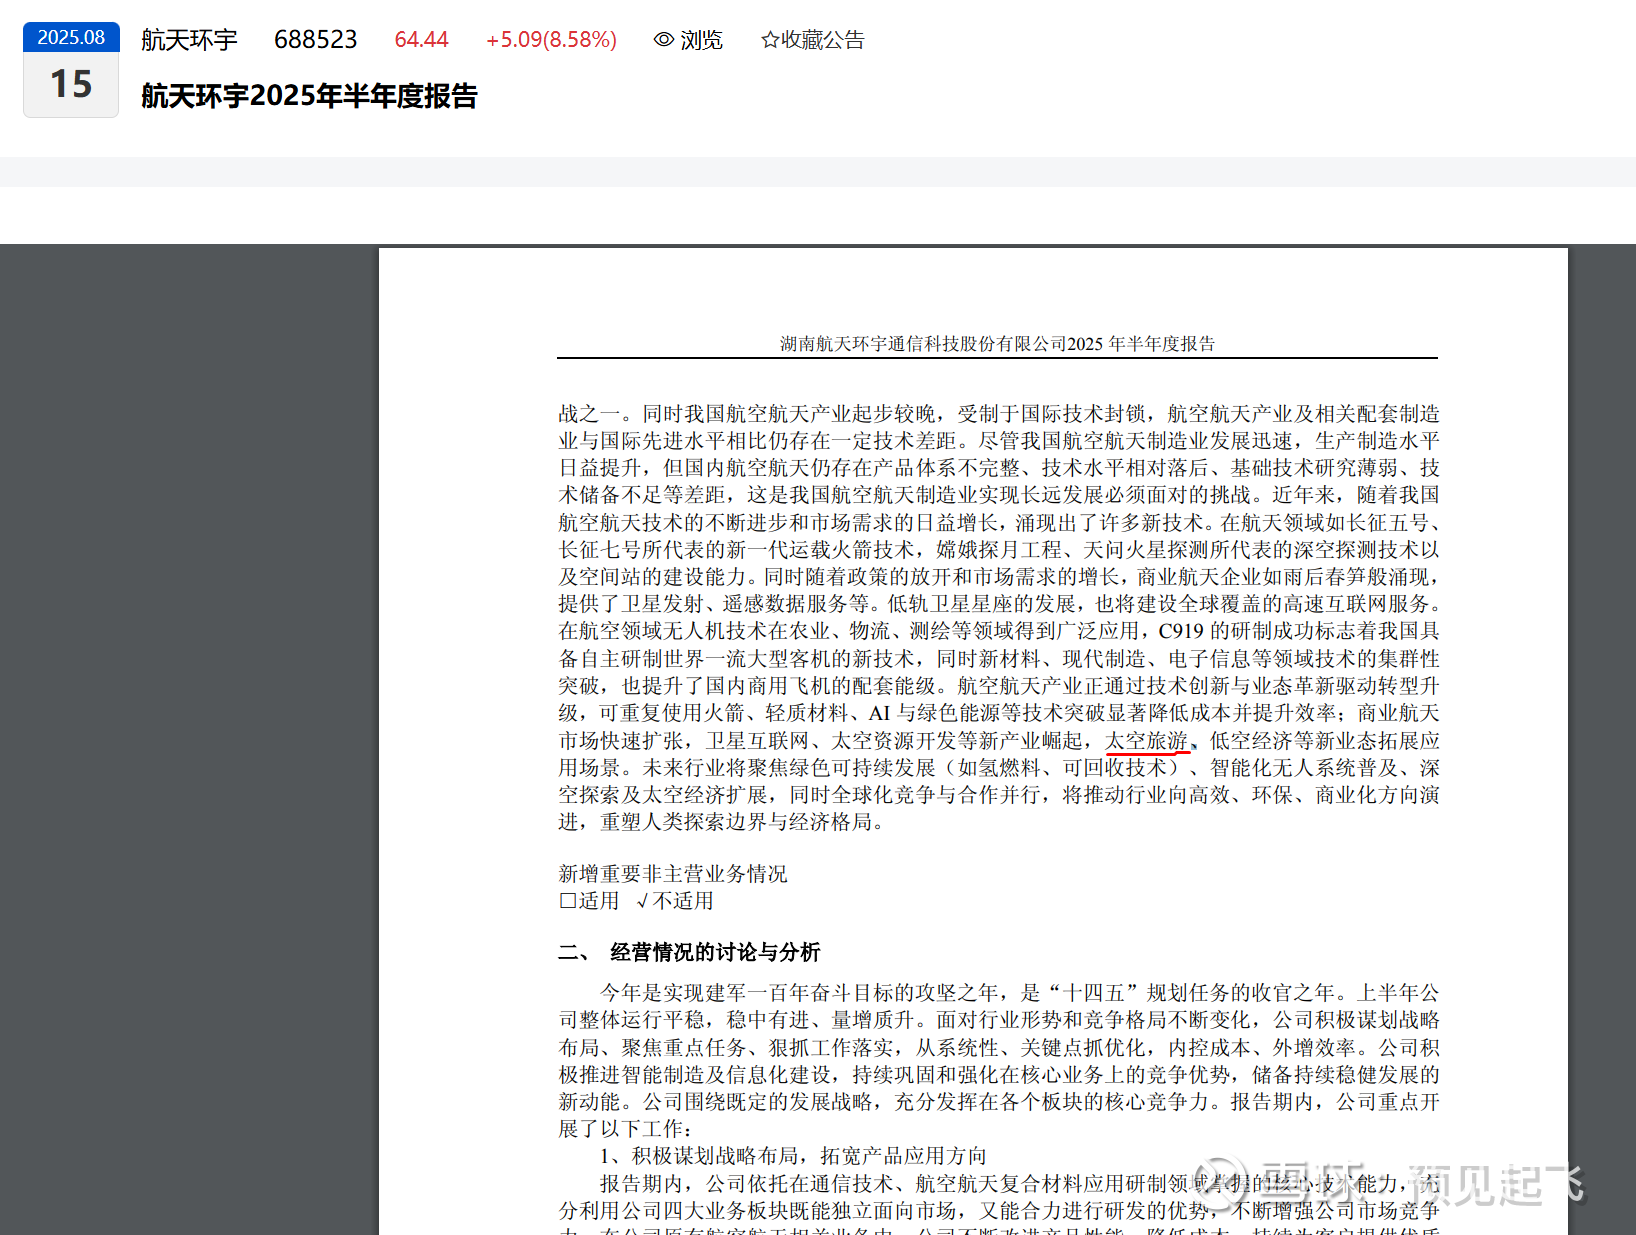Click the word C919 in the paragraph

1180,631
